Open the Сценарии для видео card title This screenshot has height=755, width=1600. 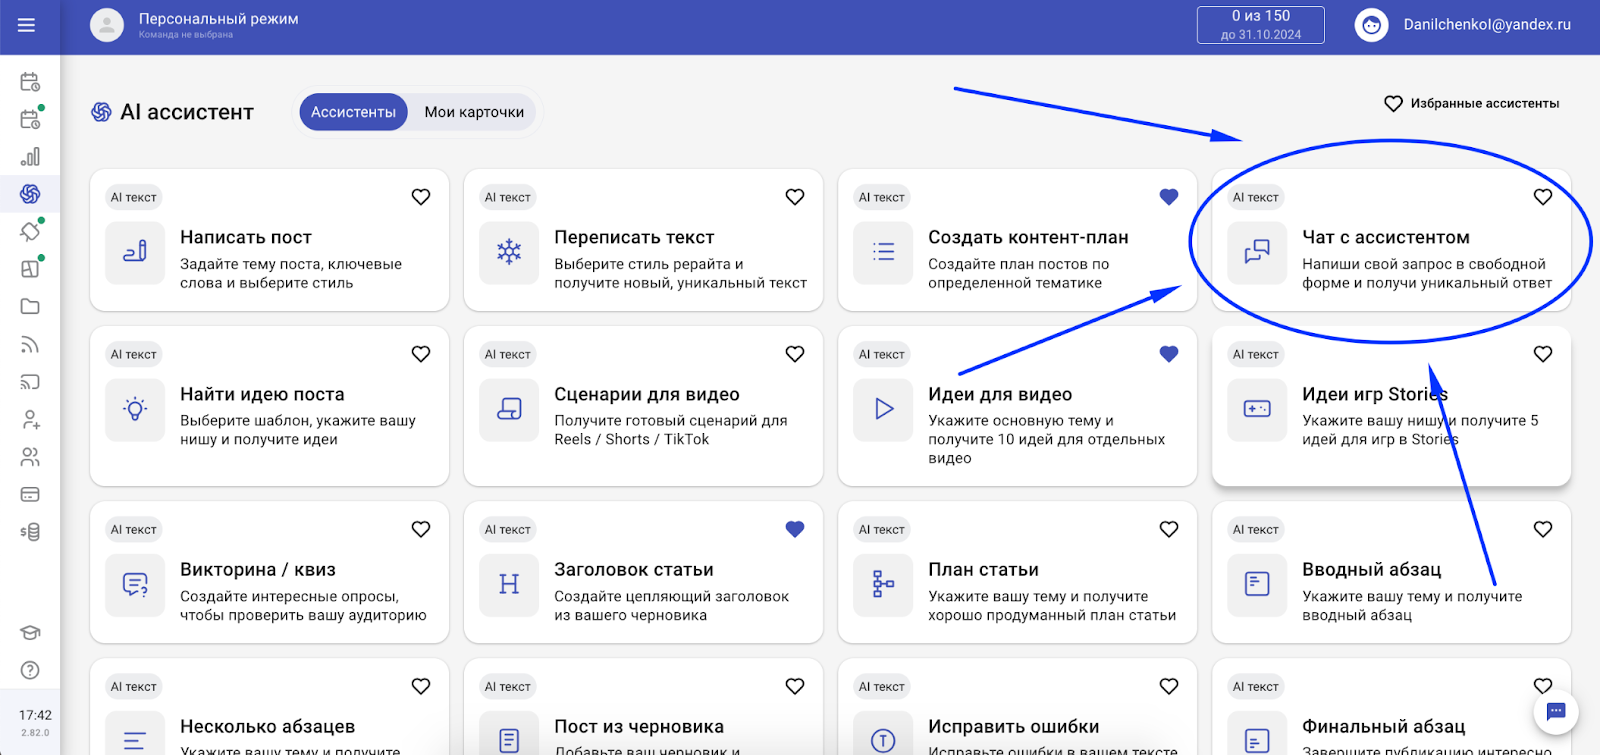tap(646, 395)
